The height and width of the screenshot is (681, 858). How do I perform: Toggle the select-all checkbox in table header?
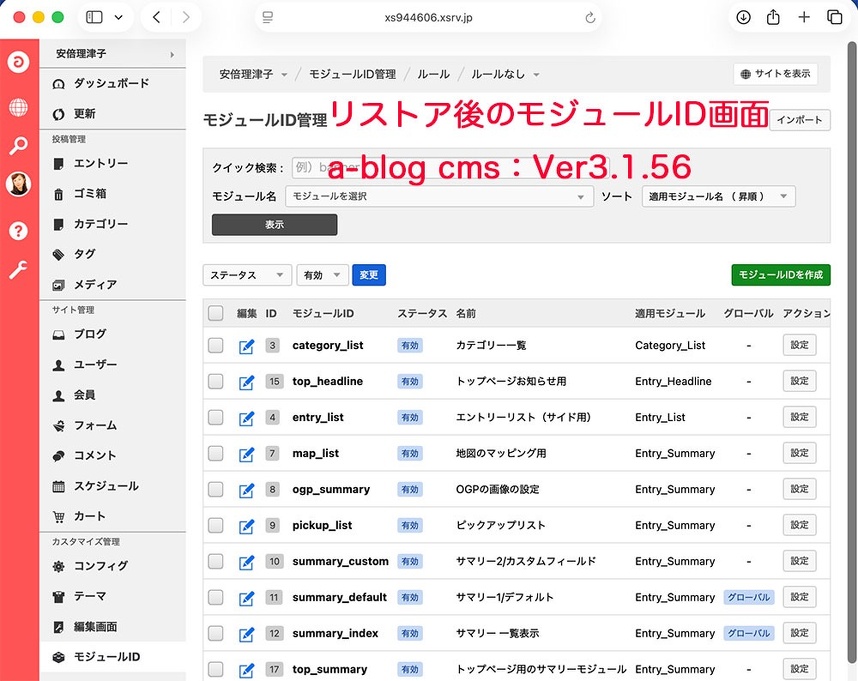pos(216,313)
